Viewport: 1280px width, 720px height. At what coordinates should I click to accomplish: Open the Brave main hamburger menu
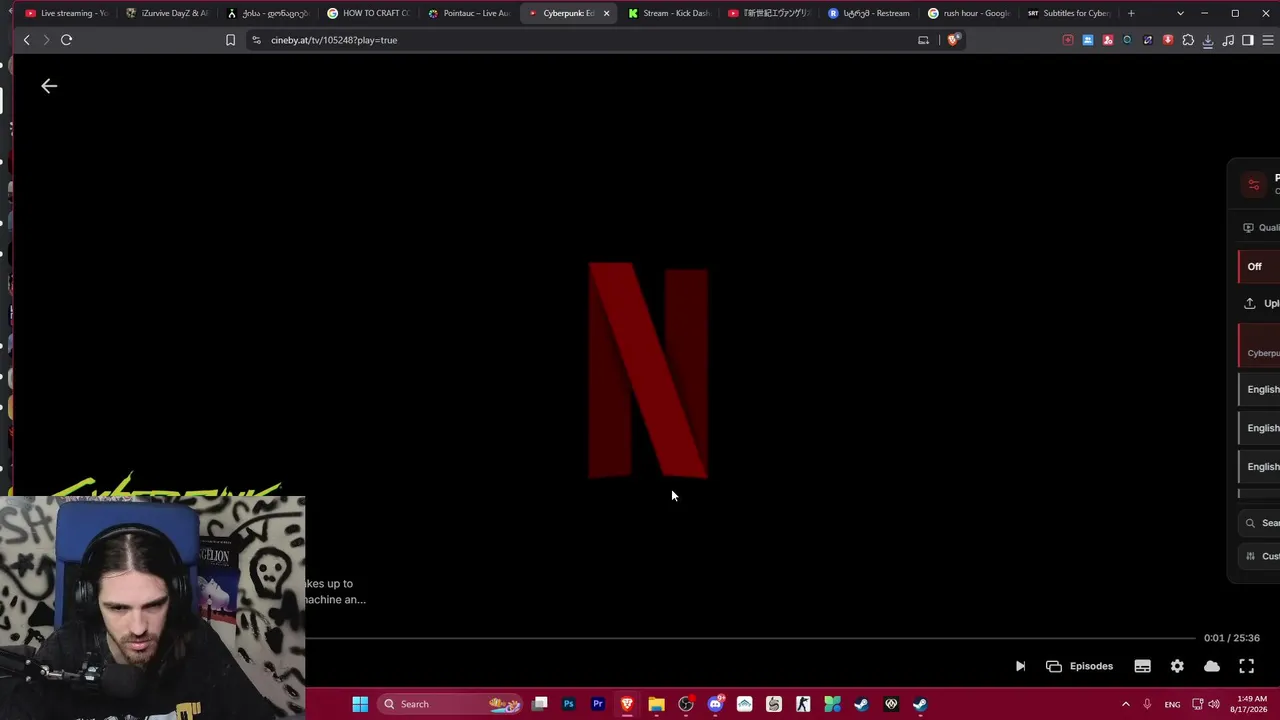pyautogui.click(x=1268, y=40)
